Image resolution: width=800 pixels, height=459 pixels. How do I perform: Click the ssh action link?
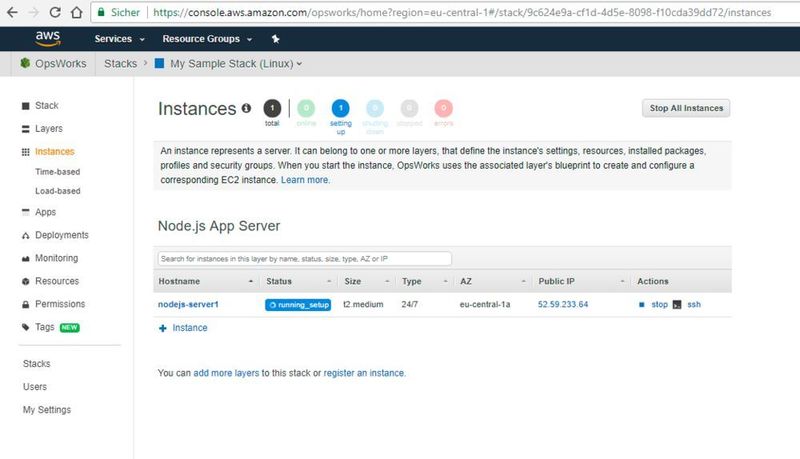click(x=694, y=304)
